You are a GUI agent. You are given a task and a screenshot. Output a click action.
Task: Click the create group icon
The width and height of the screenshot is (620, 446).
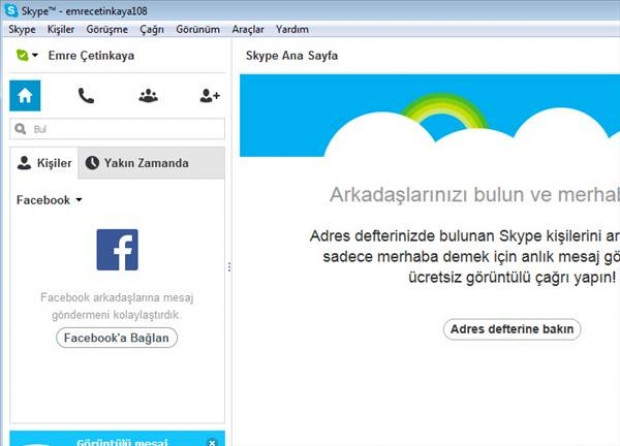pos(148,96)
